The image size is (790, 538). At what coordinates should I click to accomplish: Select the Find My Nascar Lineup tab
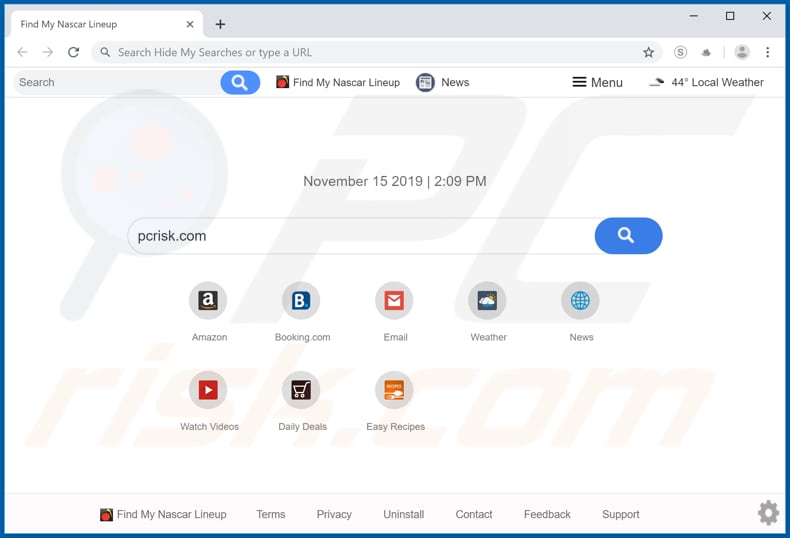tap(106, 24)
